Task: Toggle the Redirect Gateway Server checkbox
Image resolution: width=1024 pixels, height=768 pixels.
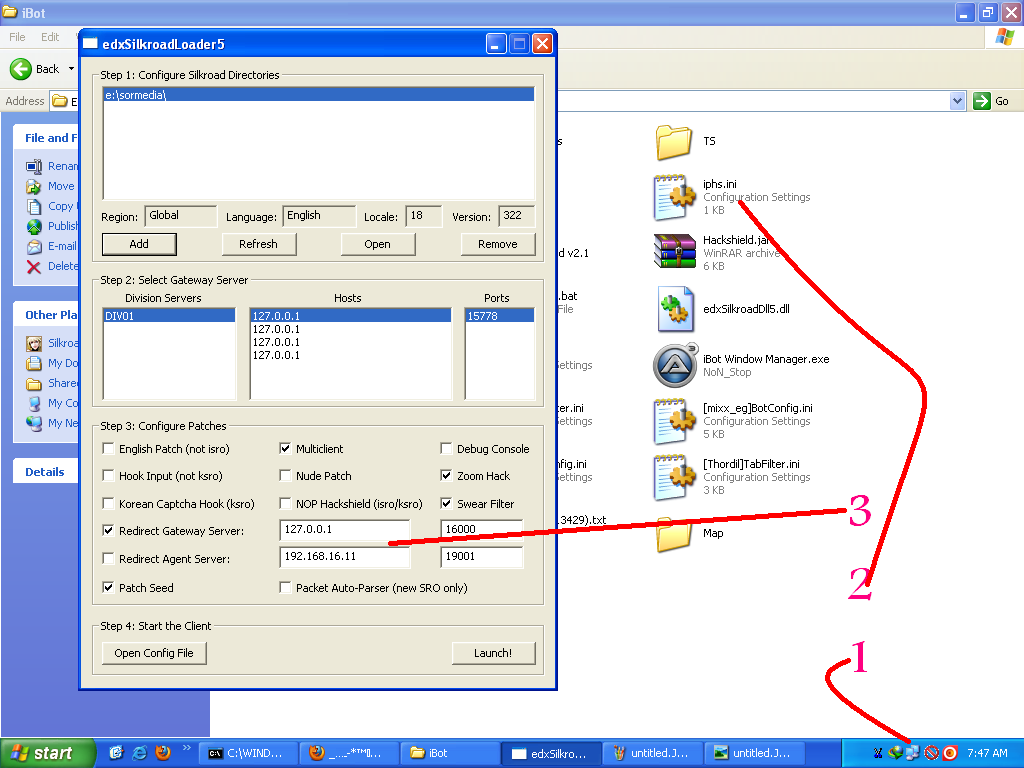Action: (x=108, y=531)
